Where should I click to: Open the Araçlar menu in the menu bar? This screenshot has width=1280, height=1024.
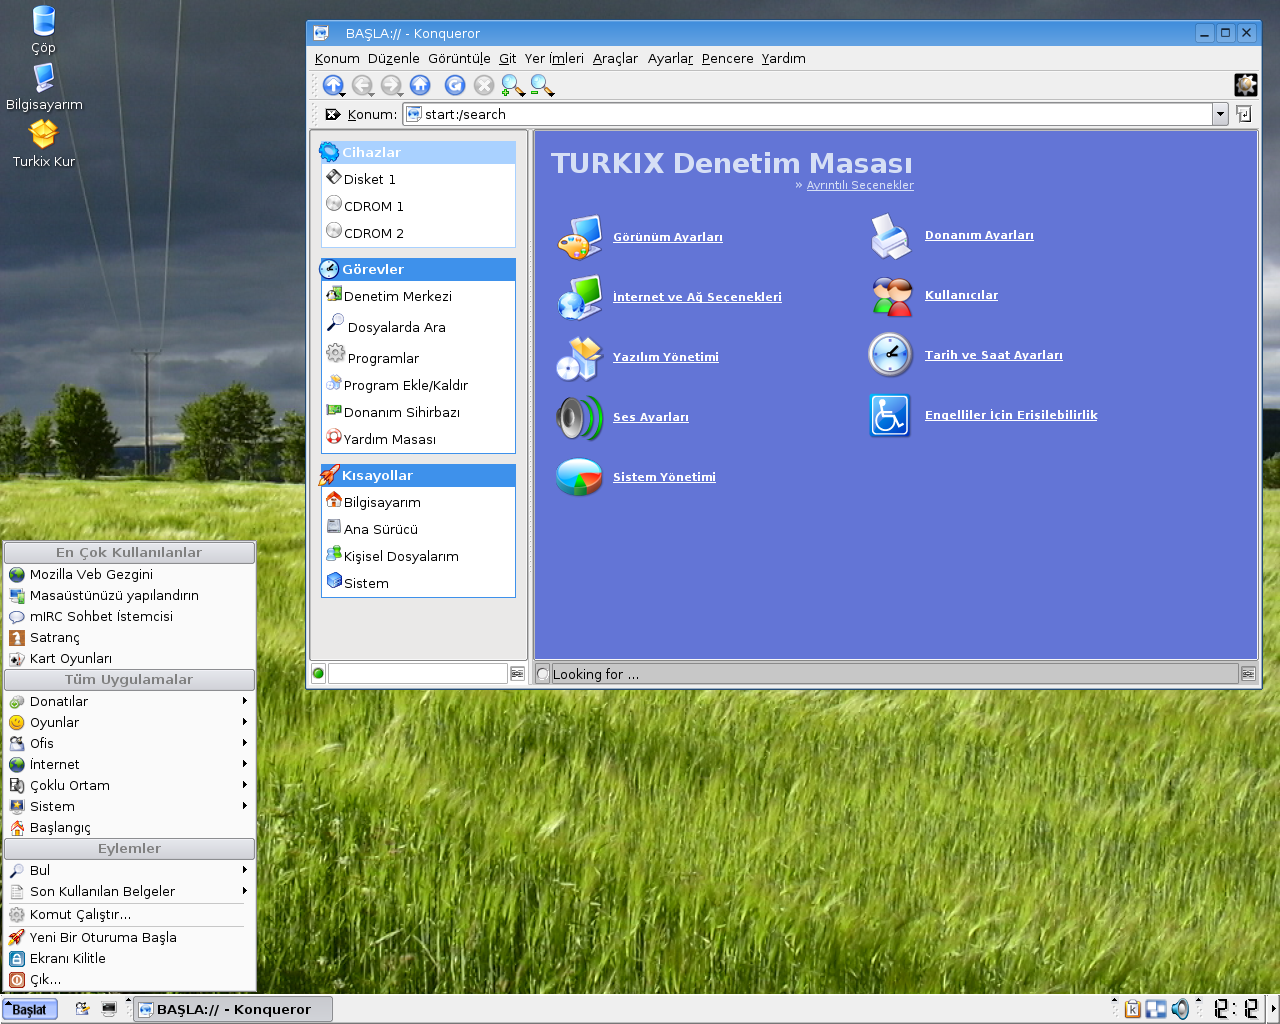click(x=614, y=59)
